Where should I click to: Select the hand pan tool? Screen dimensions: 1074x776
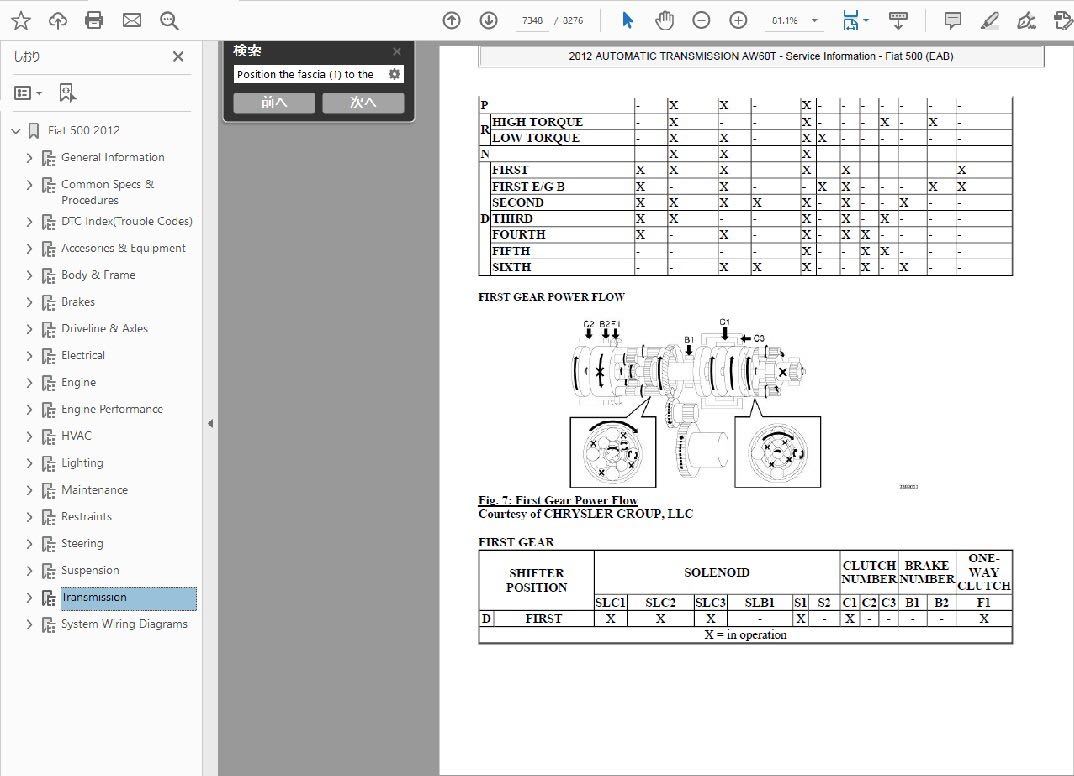point(664,20)
